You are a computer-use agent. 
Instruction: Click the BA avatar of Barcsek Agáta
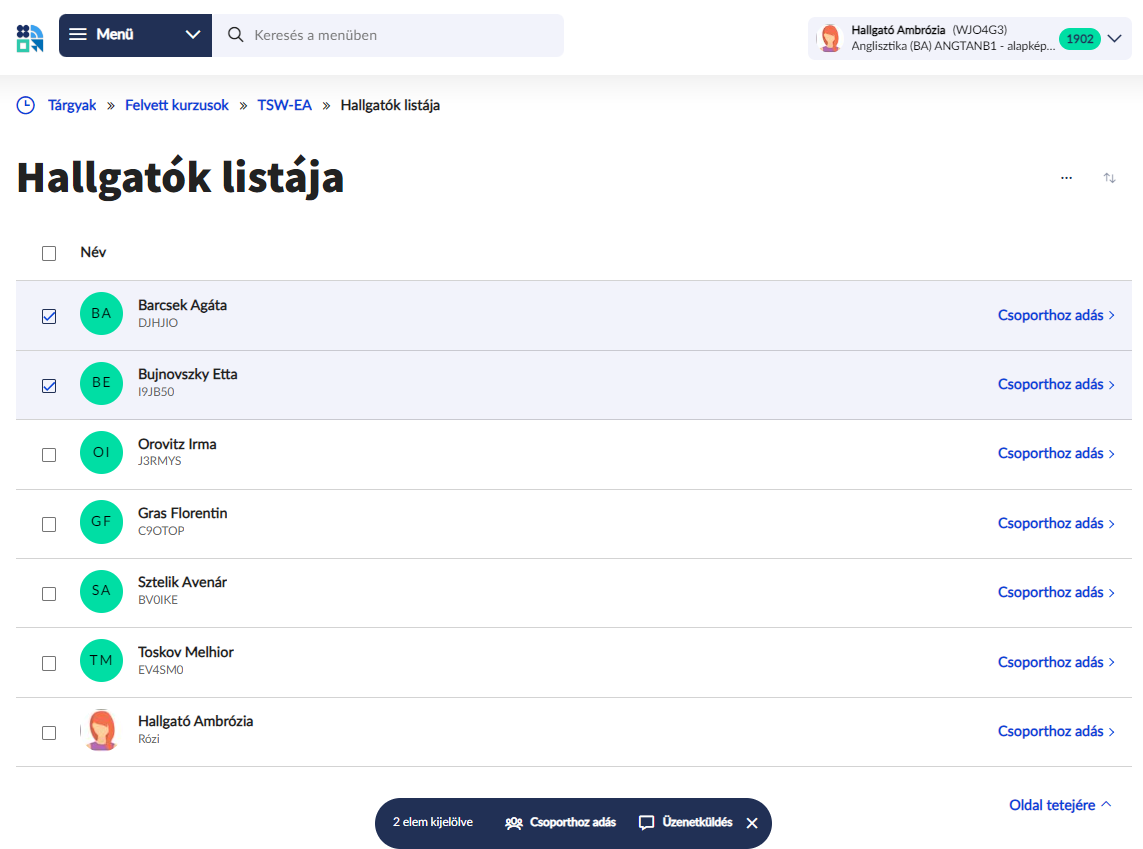pyautogui.click(x=101, y=314)
